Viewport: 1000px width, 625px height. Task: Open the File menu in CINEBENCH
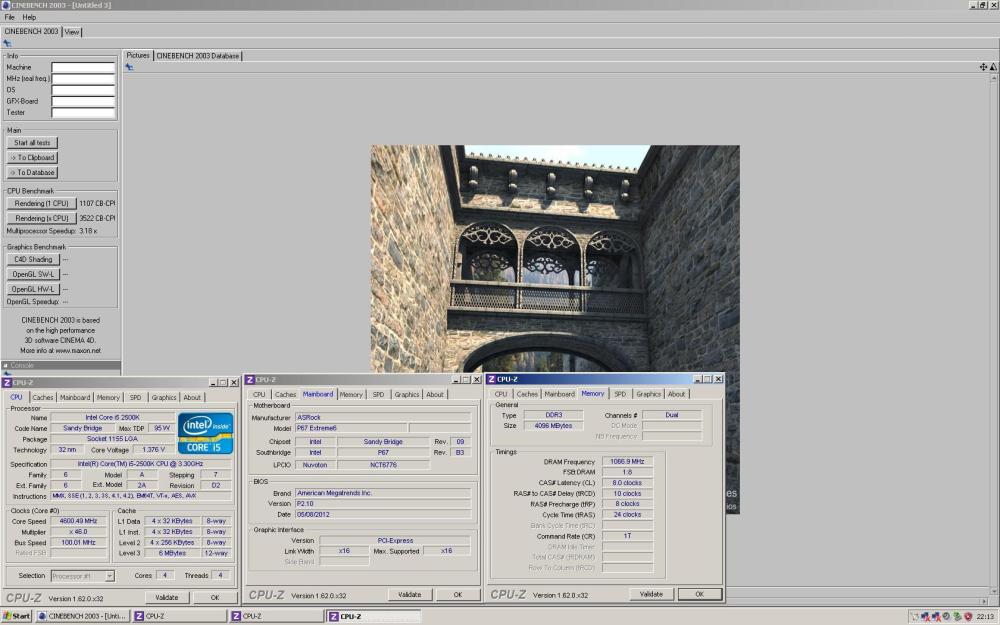coord(8,17)
